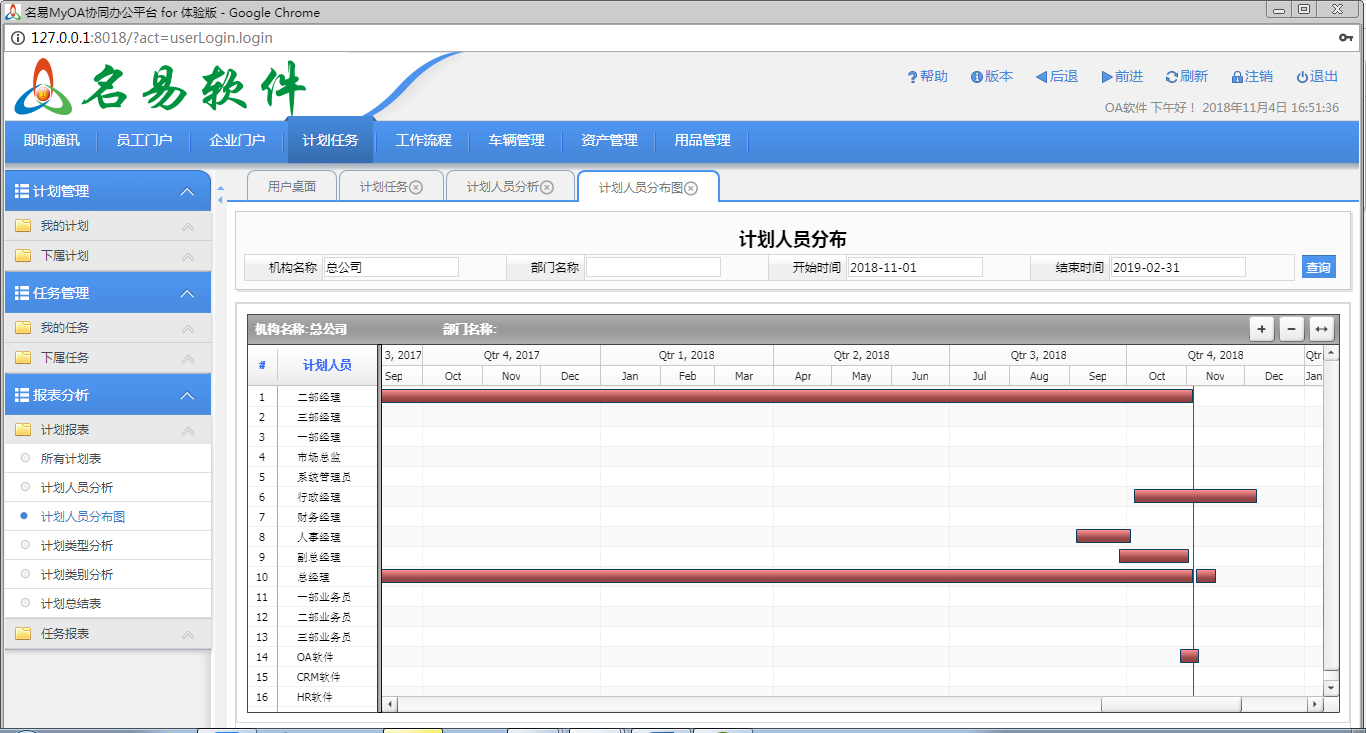Close the 计划人员分析 tab
1366x733 pixels.
(x=547, y=187)
